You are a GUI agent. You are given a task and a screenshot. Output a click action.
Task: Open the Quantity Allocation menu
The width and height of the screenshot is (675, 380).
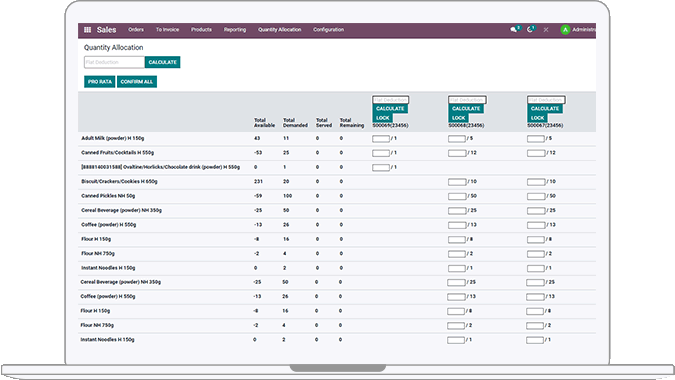pyautogui.click(x=280, y=30)
